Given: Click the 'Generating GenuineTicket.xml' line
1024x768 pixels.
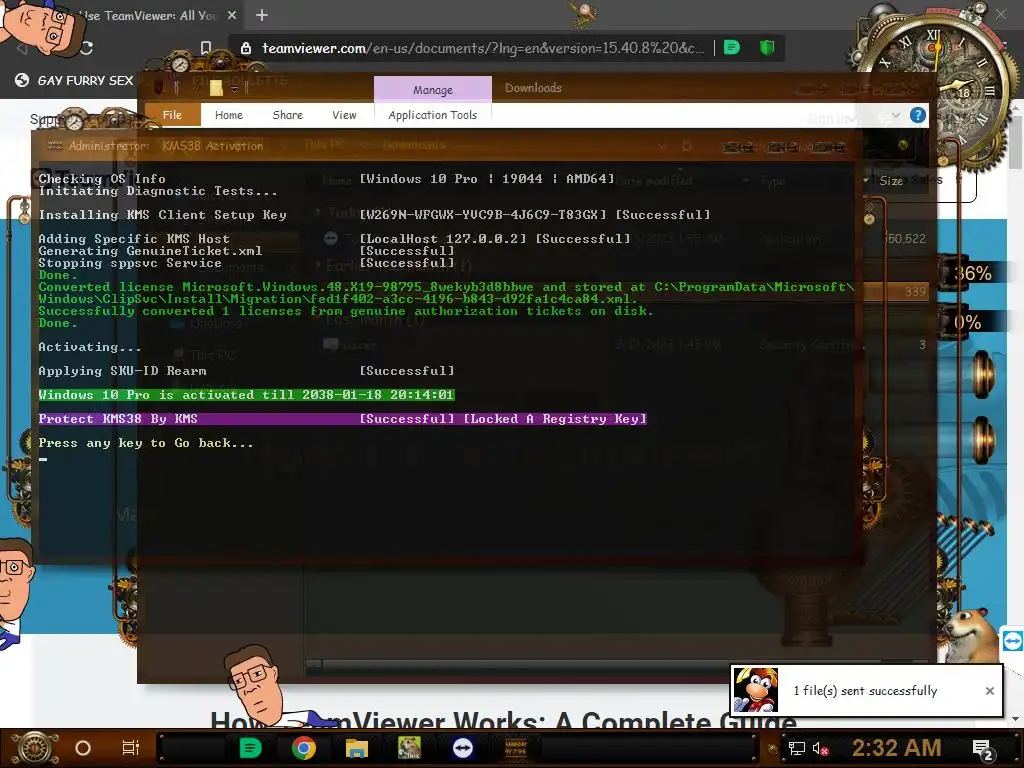Looking at the screenshot, I should [x=246, y=251].
